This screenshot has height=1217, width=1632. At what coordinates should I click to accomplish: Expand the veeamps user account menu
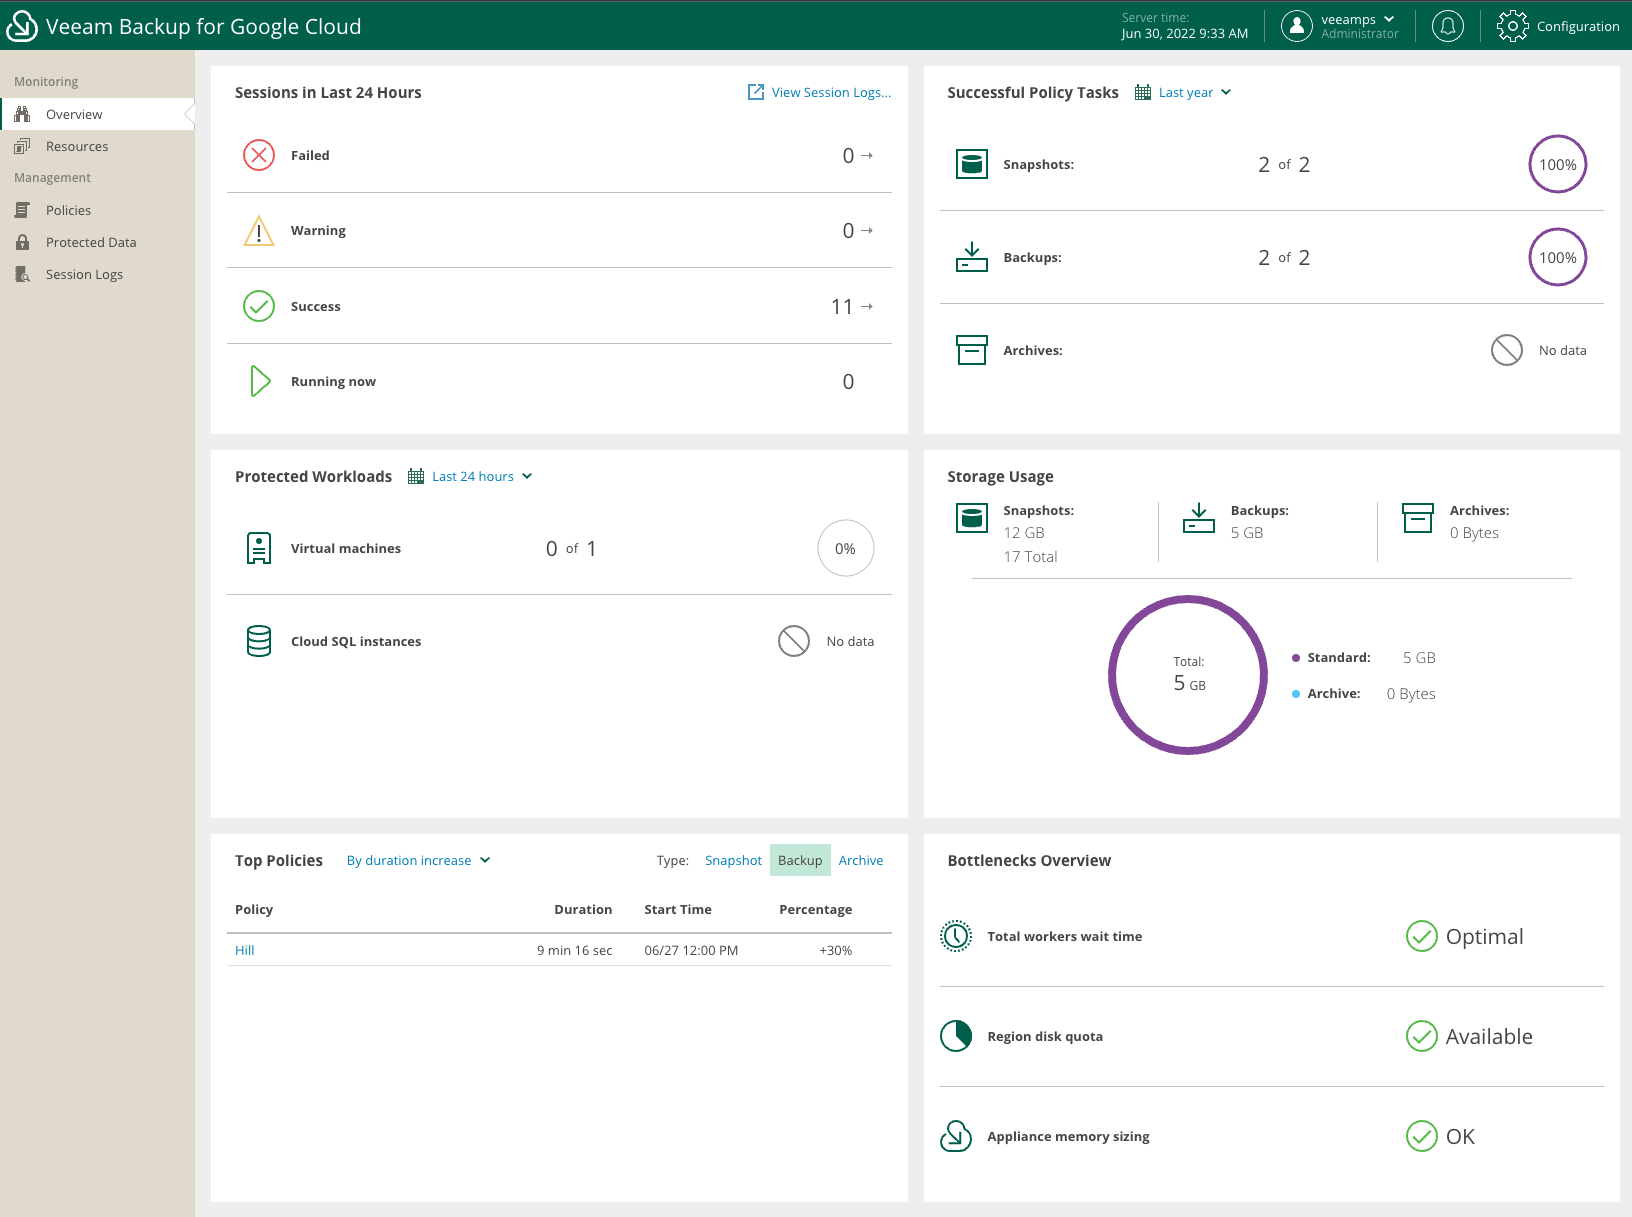(x=1358, y=19)
